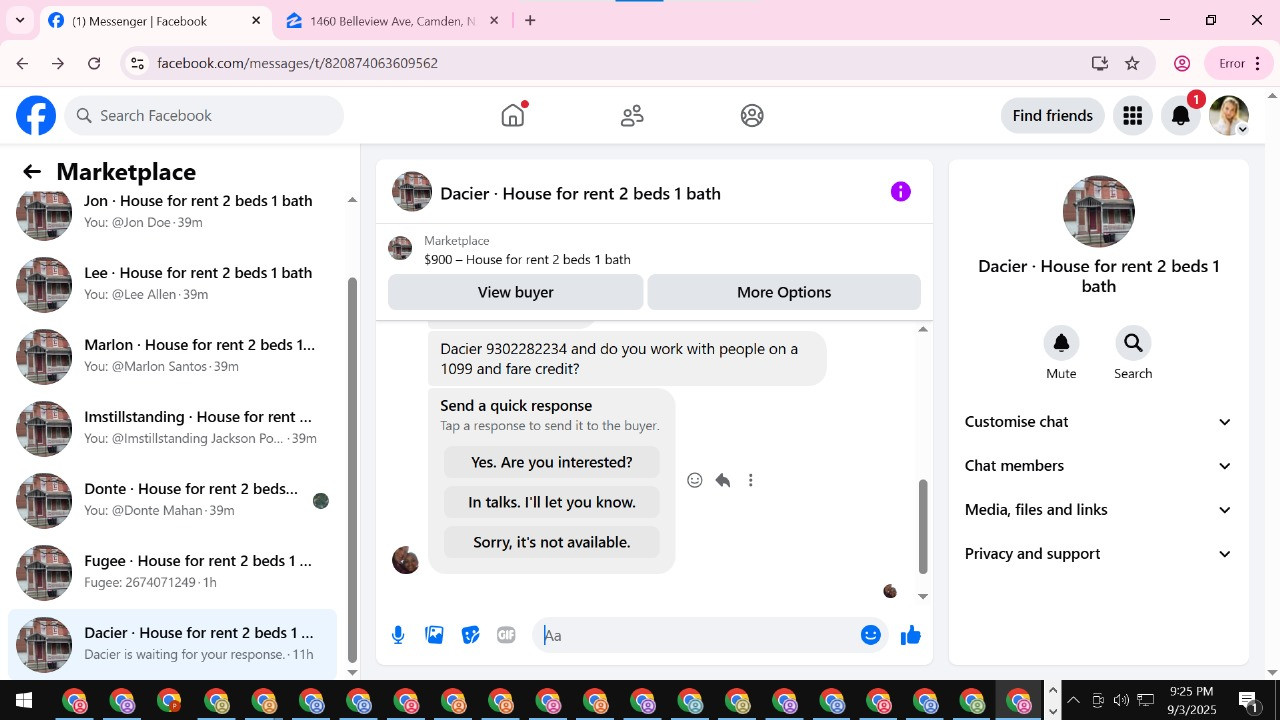Open site information icon in address bar
1280x720 pixels.
tap(137, 63)
